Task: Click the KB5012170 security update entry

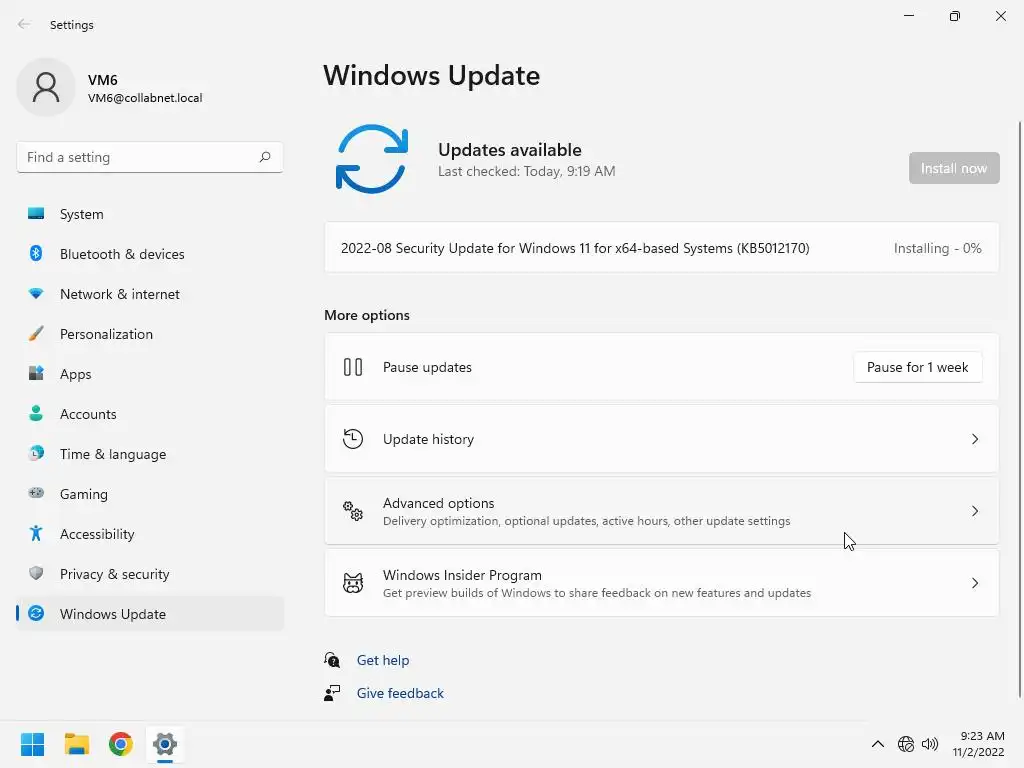Action: point(662,248)
